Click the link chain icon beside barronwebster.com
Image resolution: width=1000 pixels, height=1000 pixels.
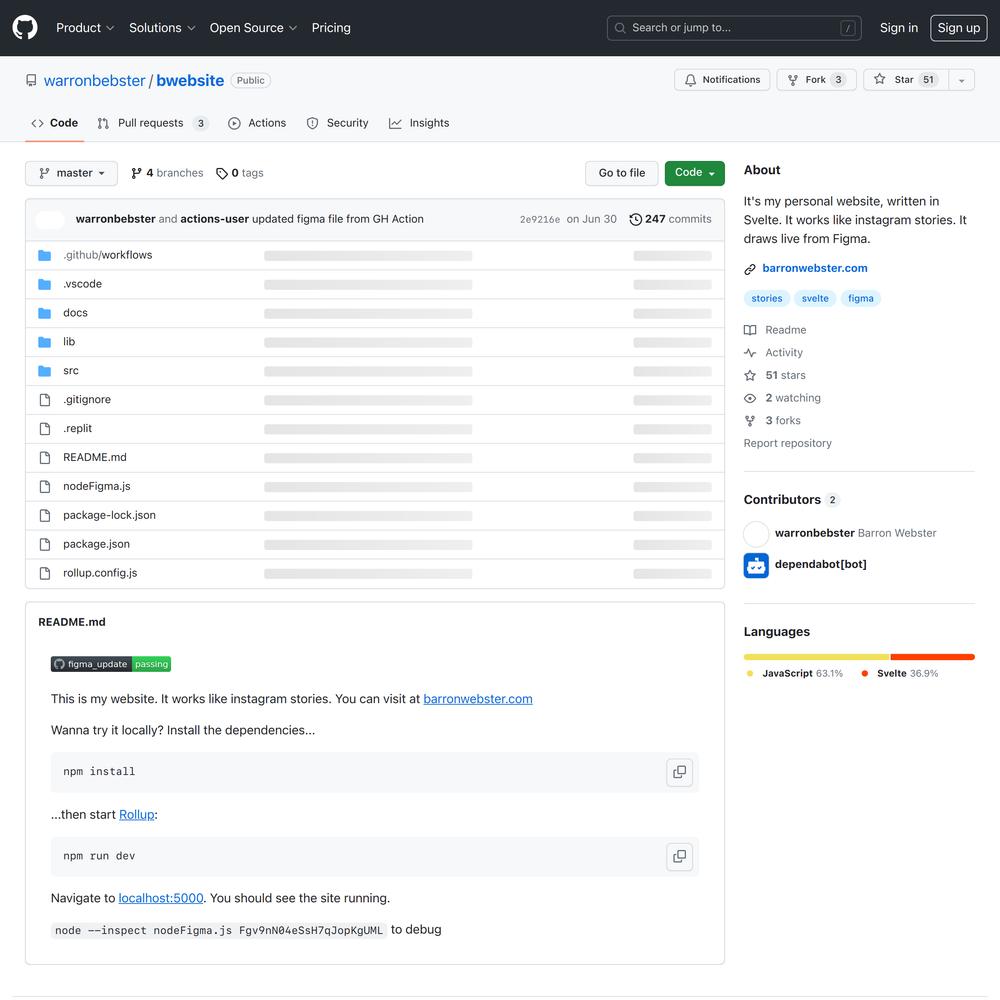tap(750, 269)
